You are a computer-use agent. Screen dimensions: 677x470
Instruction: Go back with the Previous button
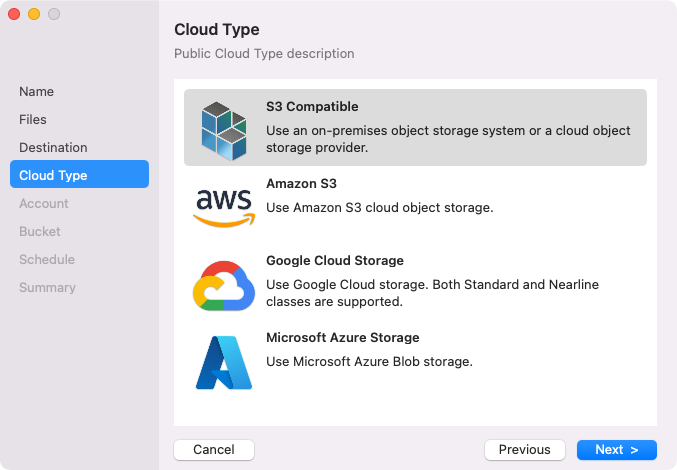[525, 450]
